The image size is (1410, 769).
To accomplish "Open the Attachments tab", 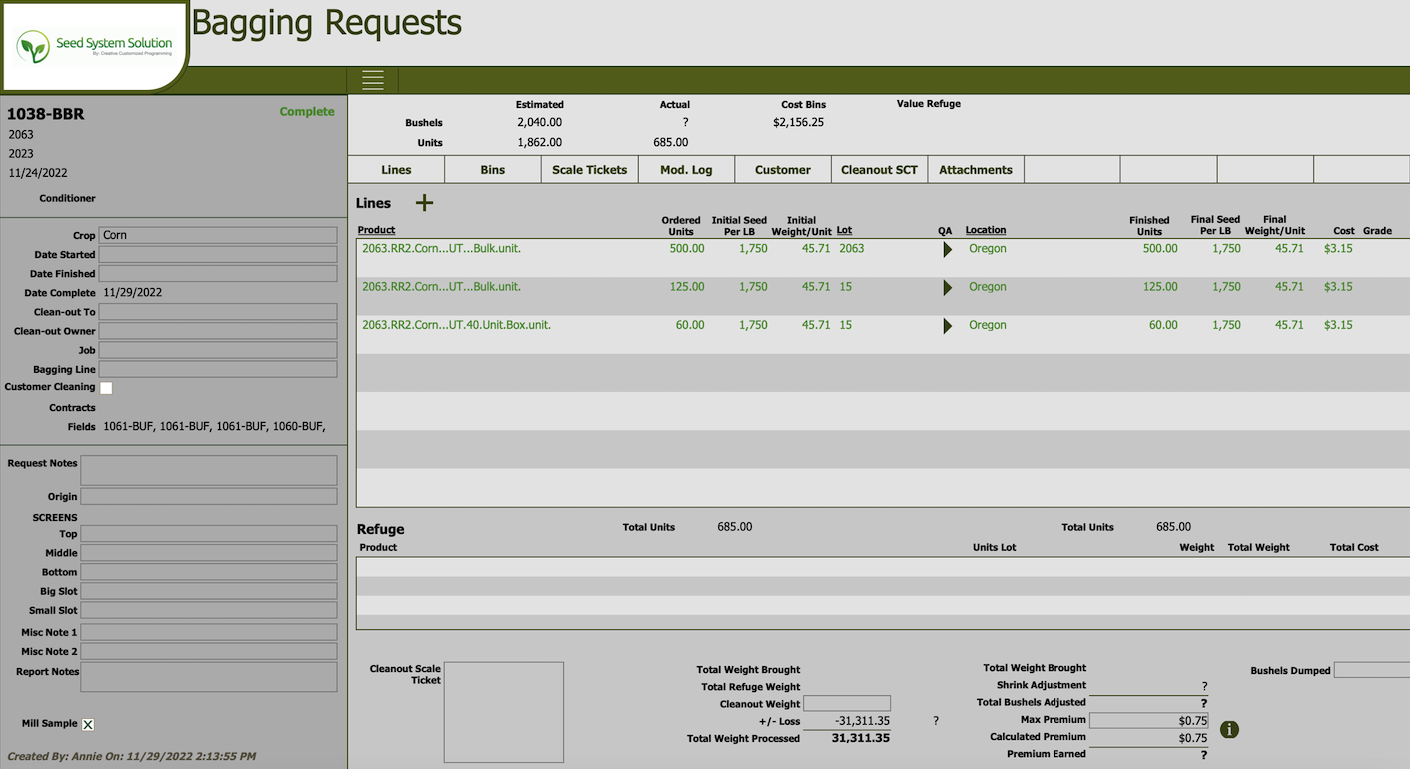I will pyautogui.click(x=975, y=170).
